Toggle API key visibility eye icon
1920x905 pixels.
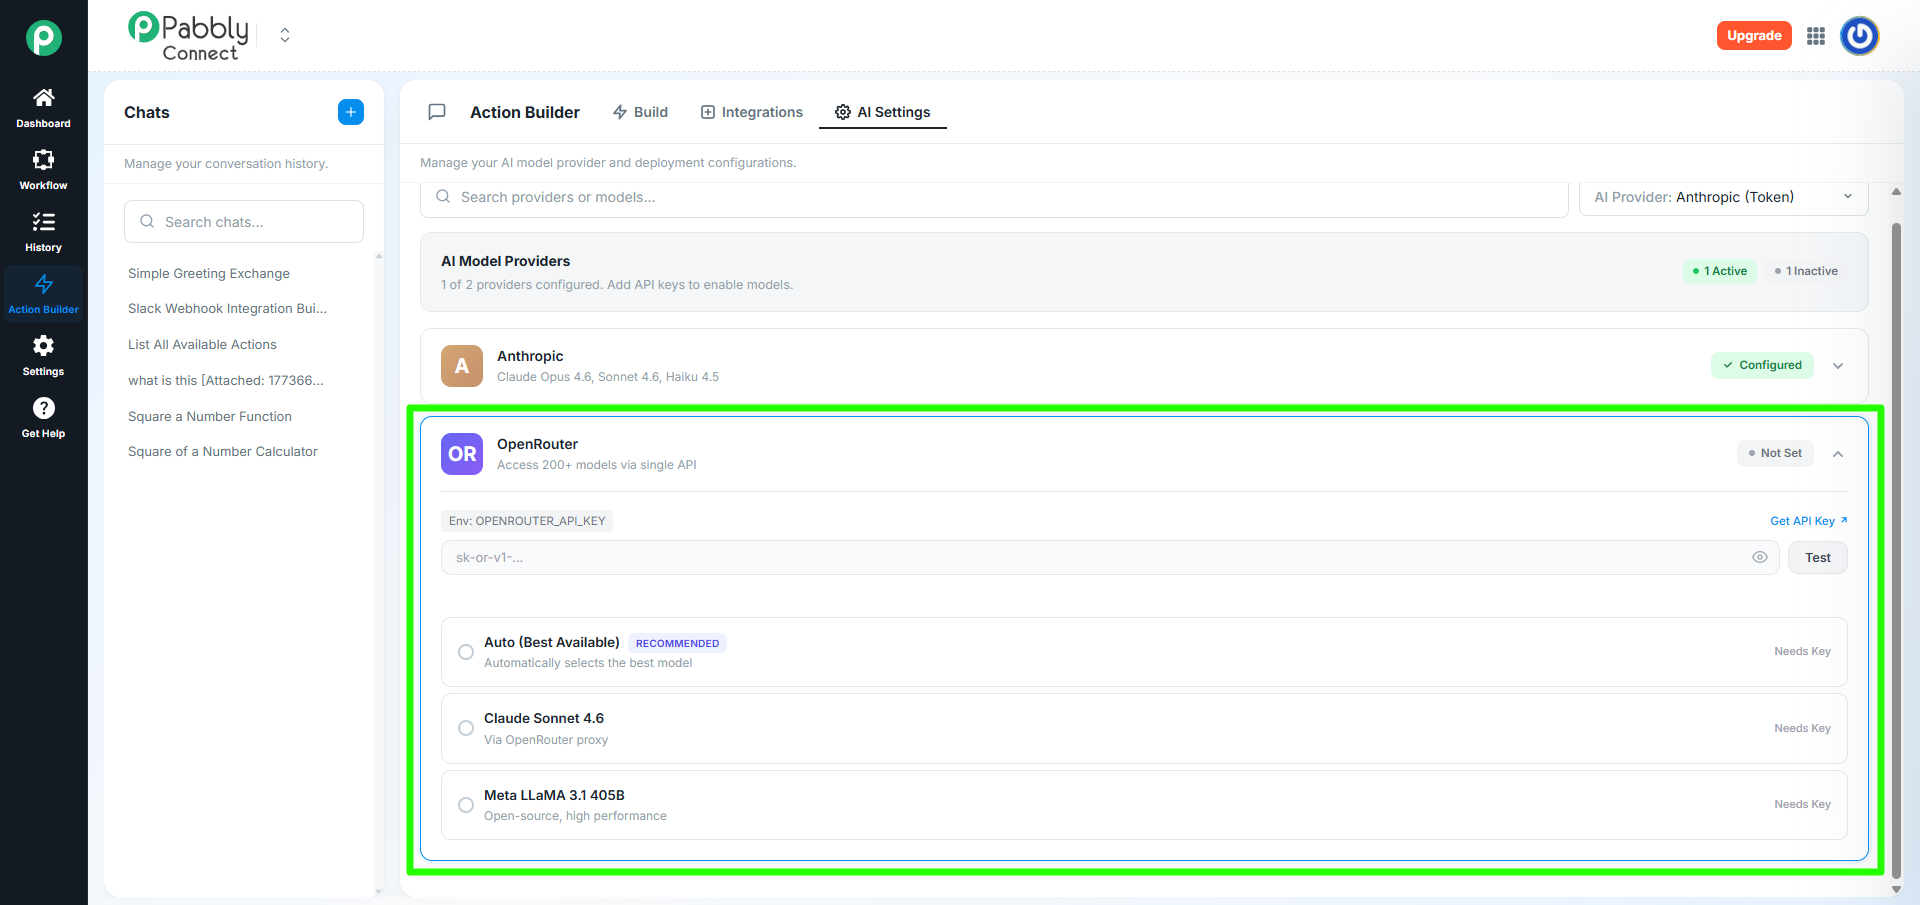[x=1759, y=558]
